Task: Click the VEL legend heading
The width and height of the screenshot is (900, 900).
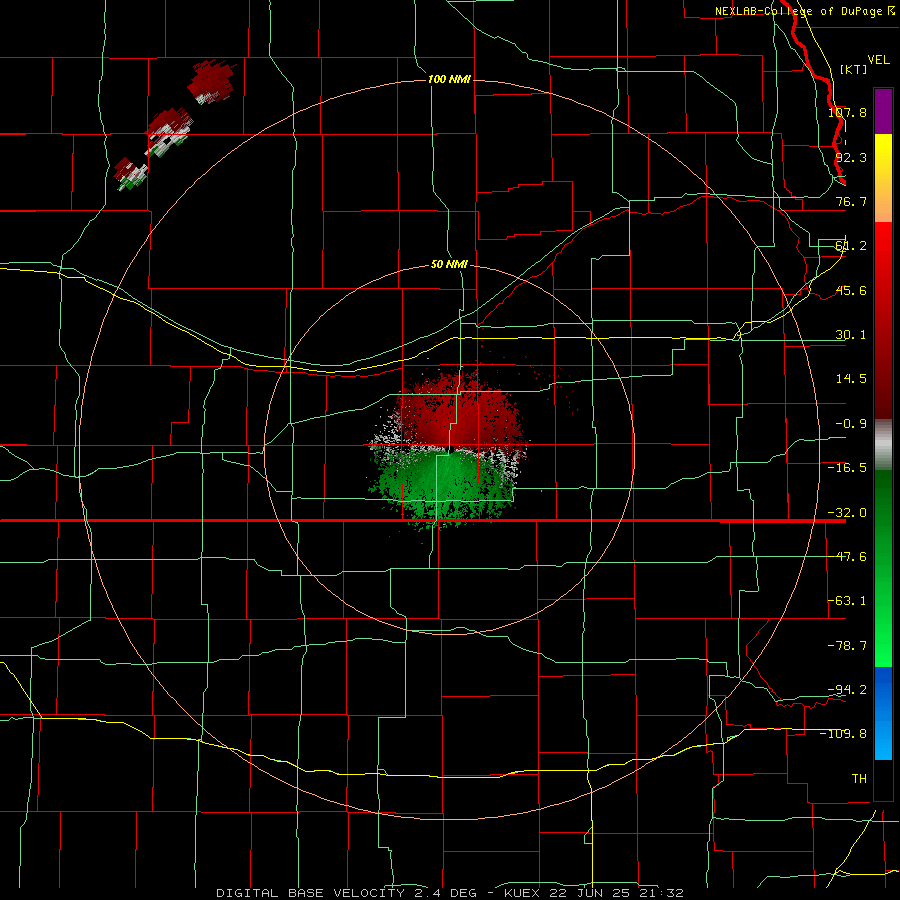Action: tap(878, 60)
